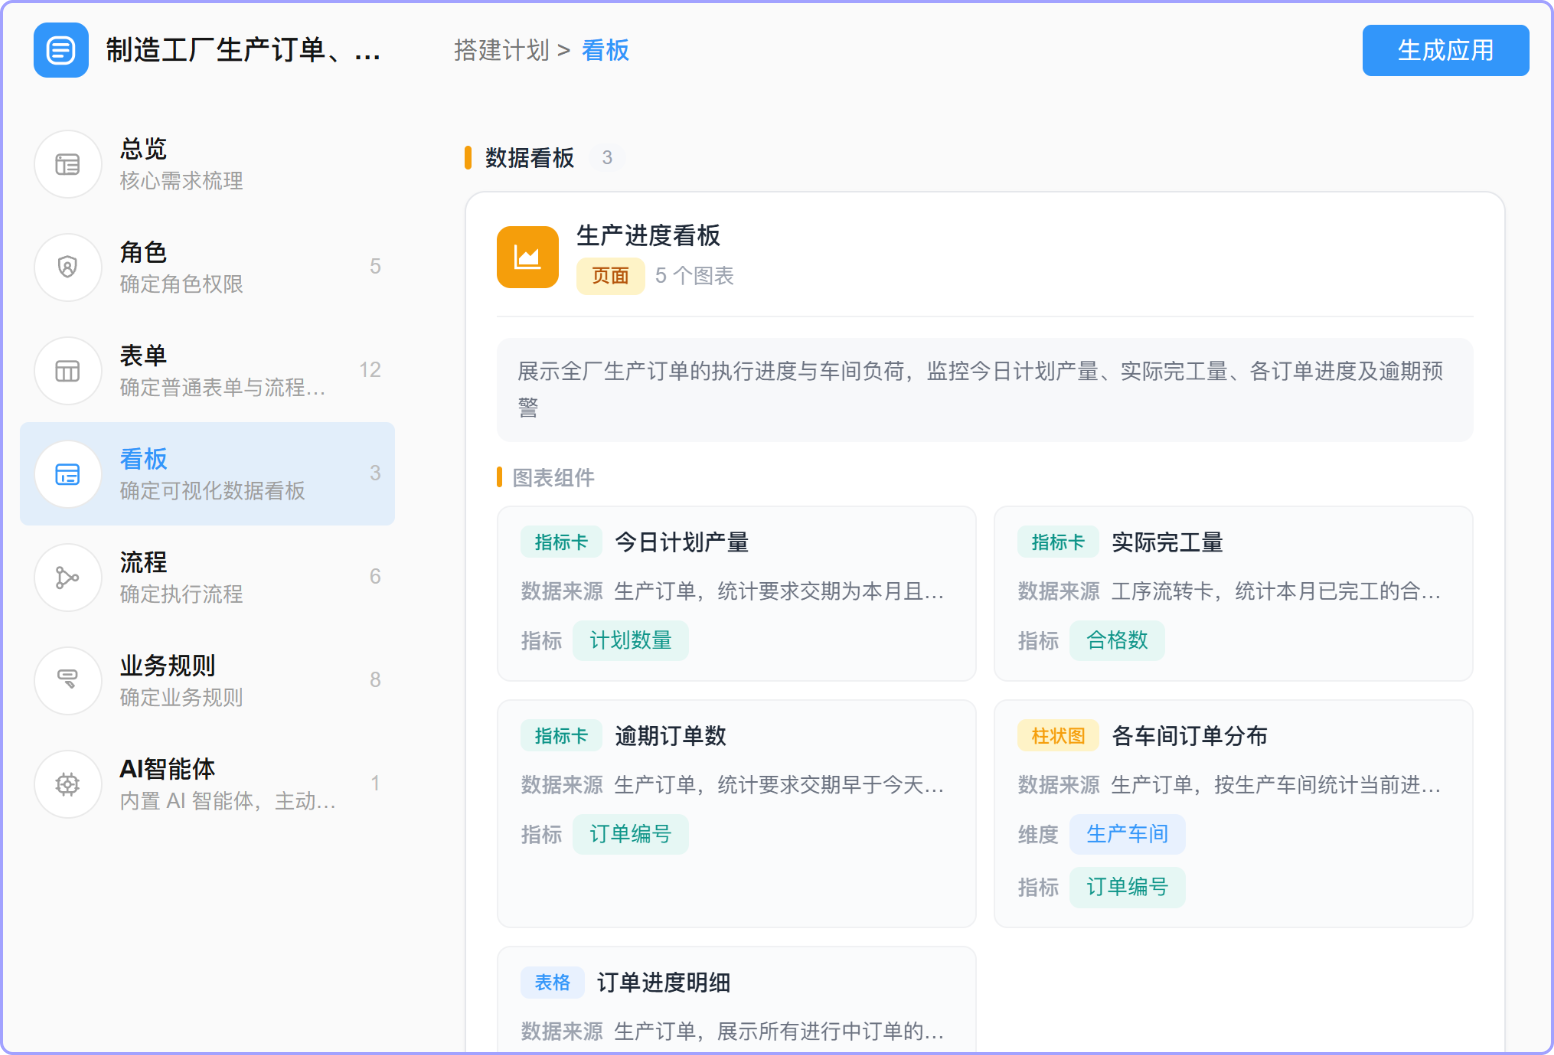Click count 8 beside 业务规则

tap(375, 680)
